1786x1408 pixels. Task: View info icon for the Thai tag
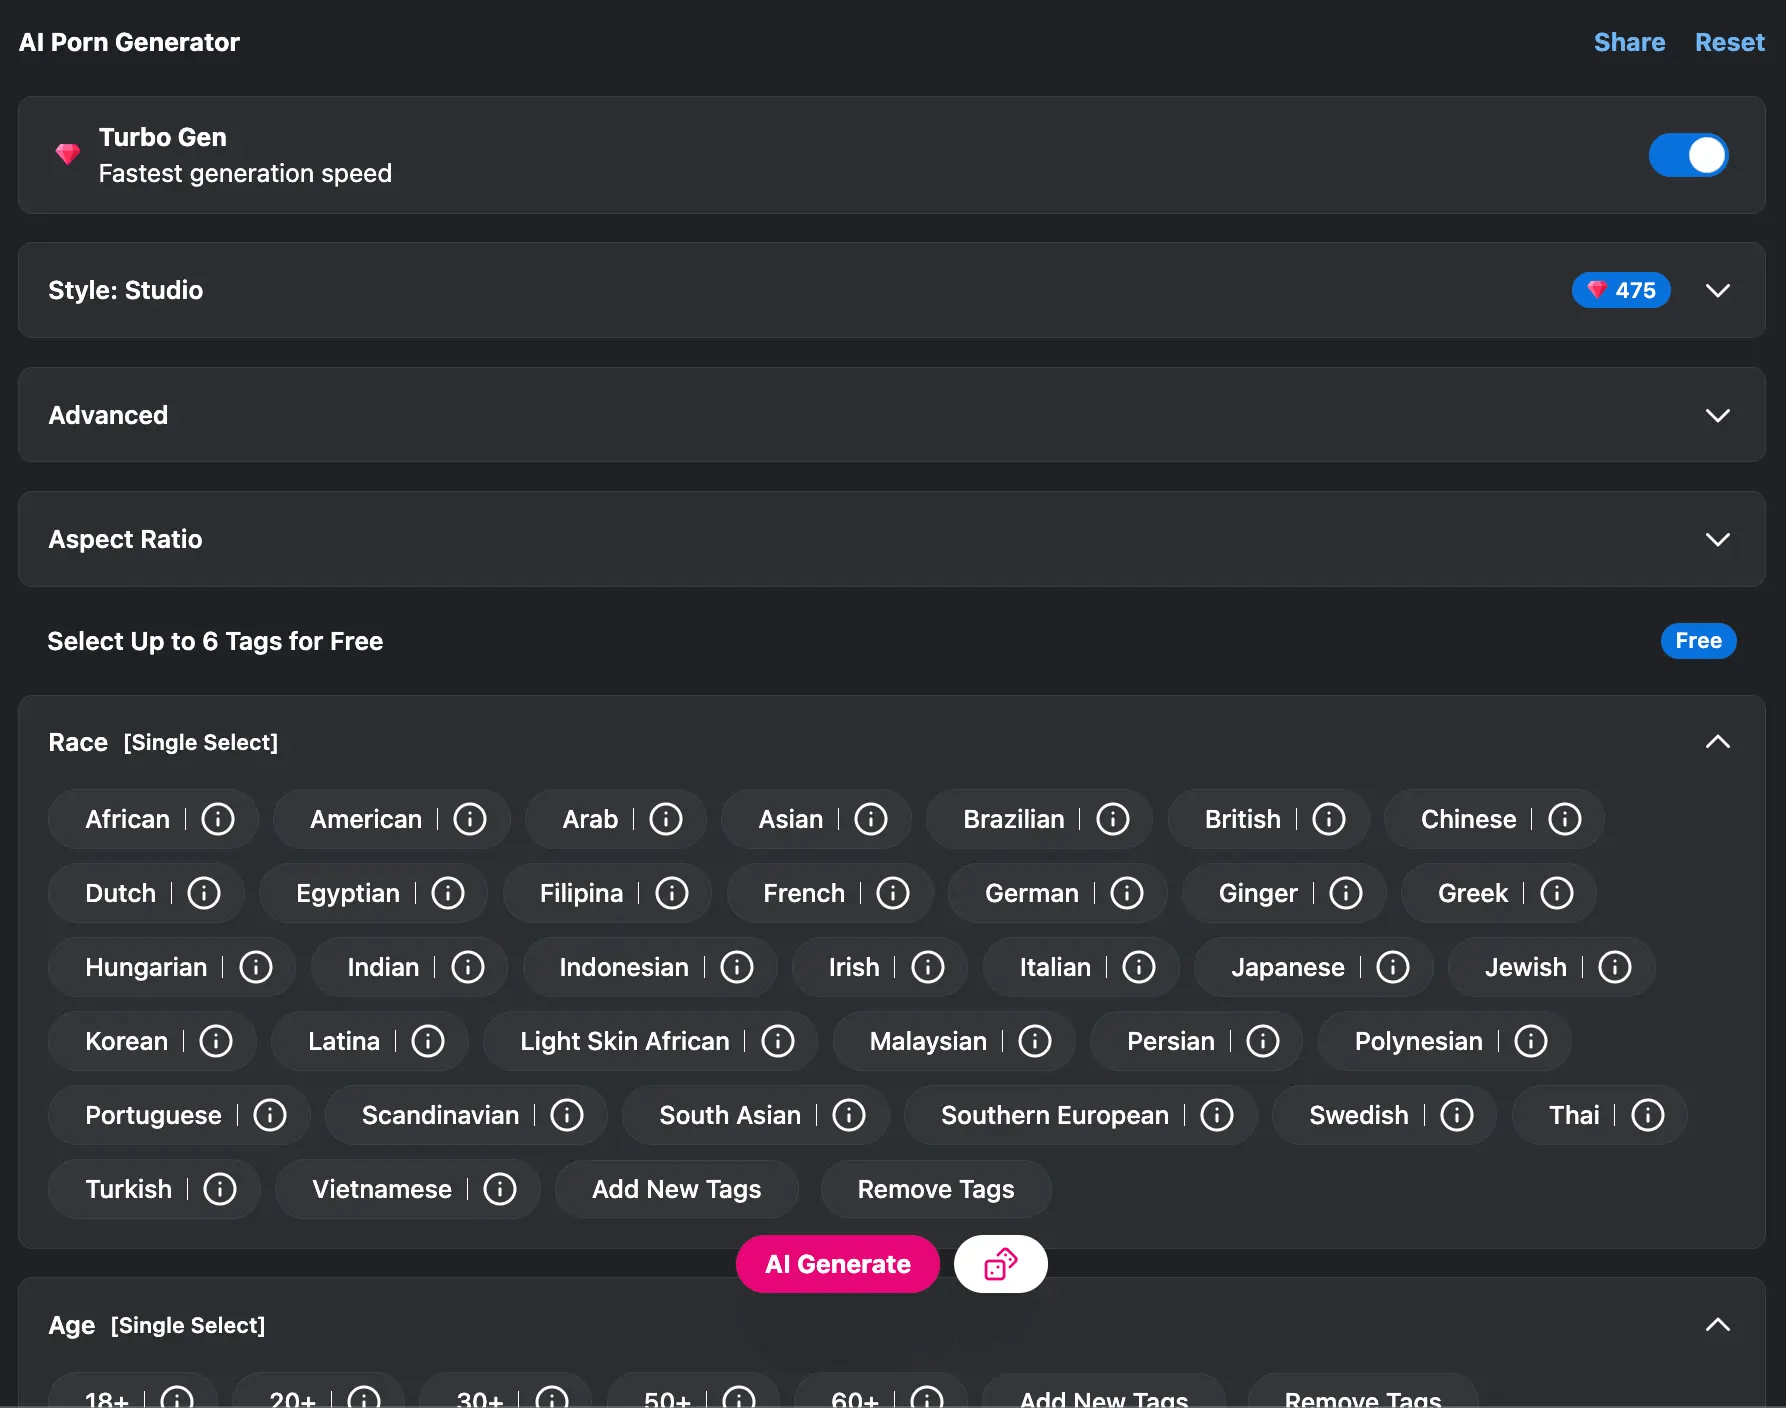1647,1115
